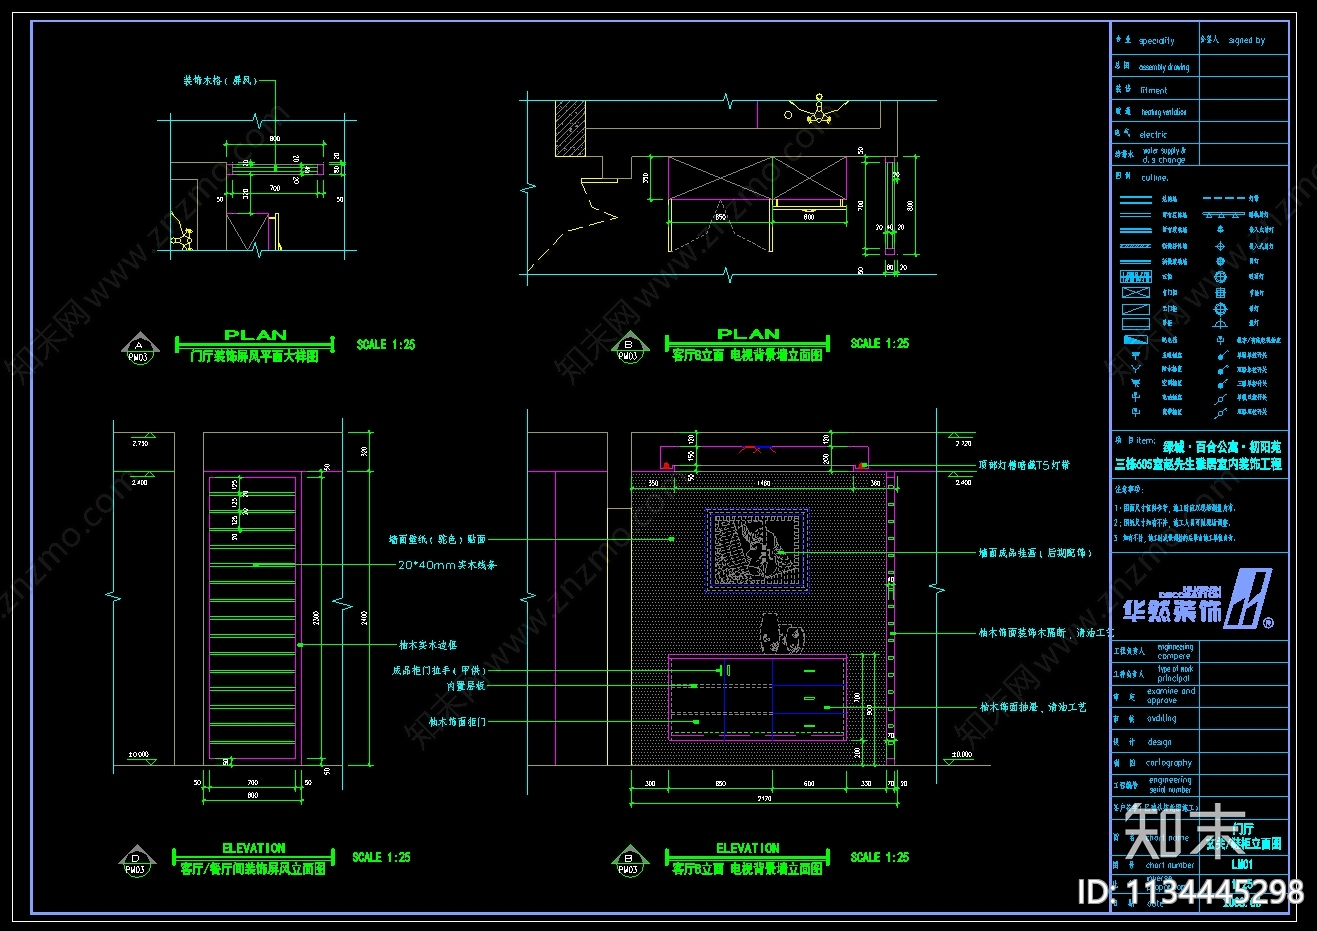The height and width of the screenshot is (931, 1317).
Task: Select the cabinet drawing in the TV wall elevation
Action: pos(758,696)
